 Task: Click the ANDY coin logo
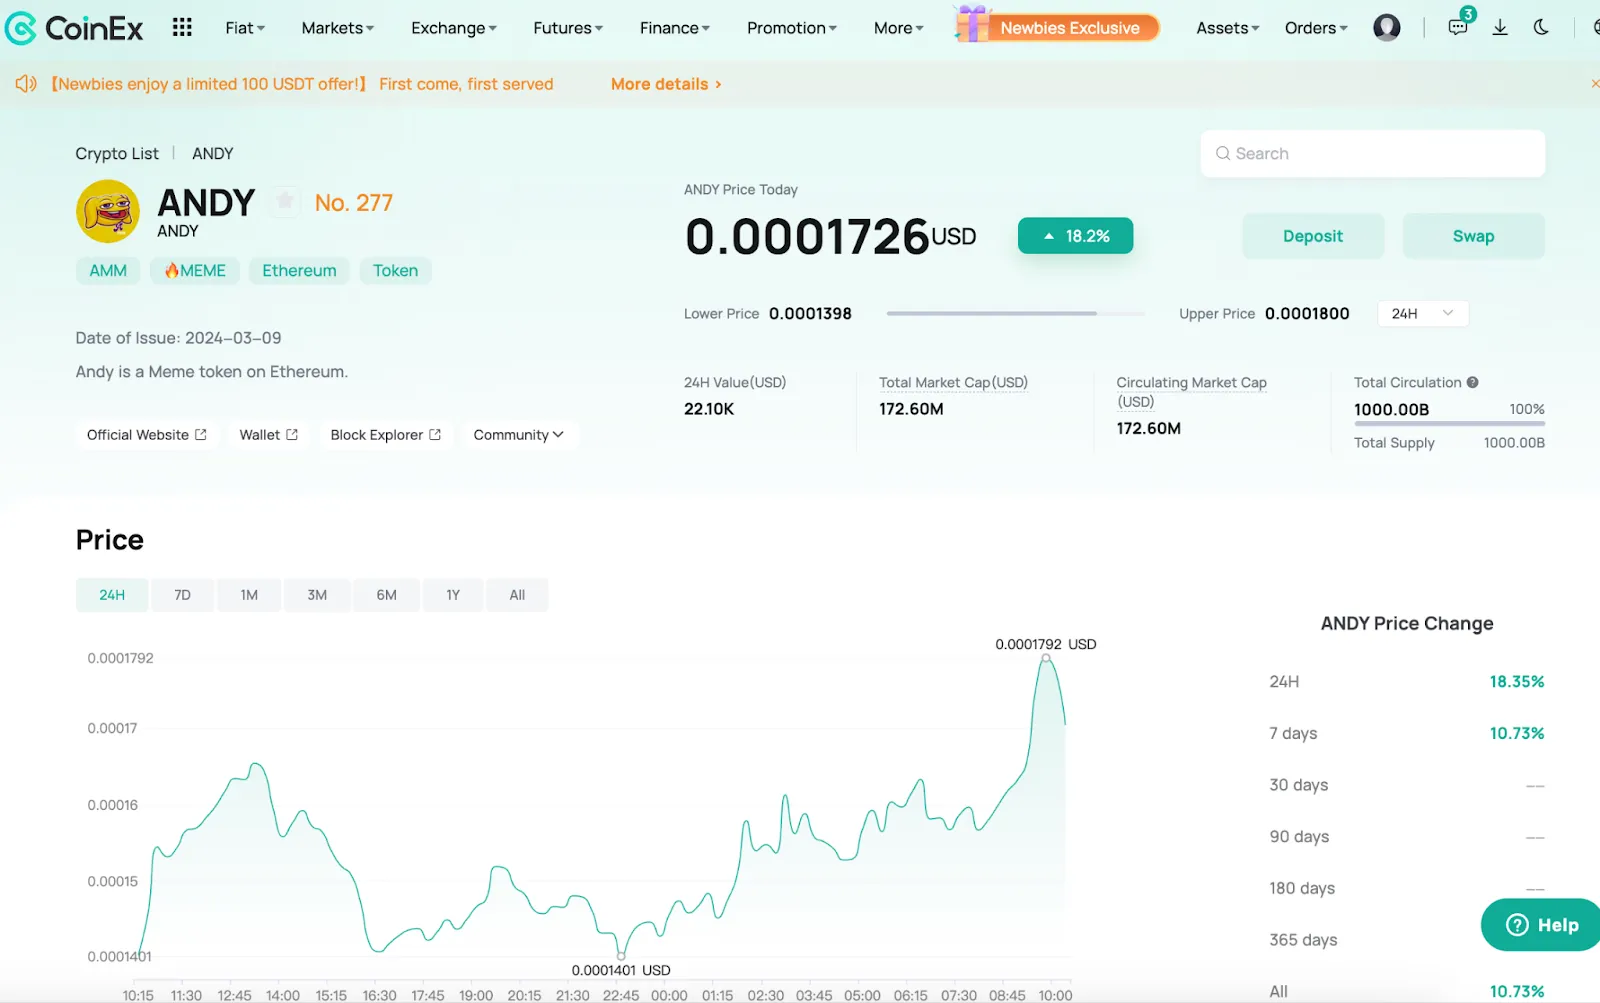108,211
